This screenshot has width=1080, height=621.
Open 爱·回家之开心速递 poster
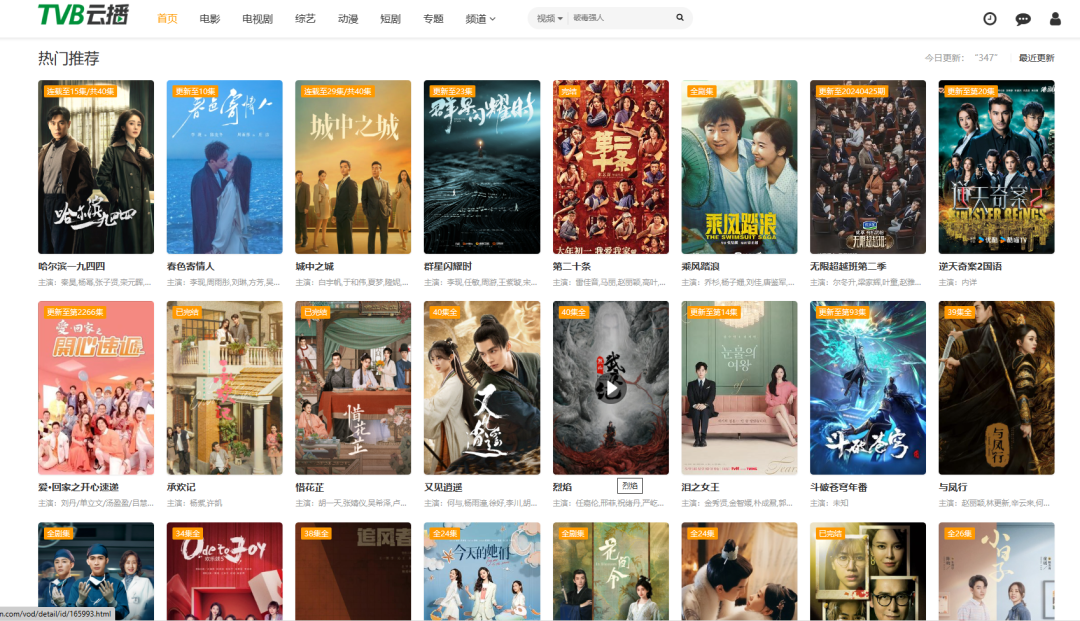pos(96,388)
